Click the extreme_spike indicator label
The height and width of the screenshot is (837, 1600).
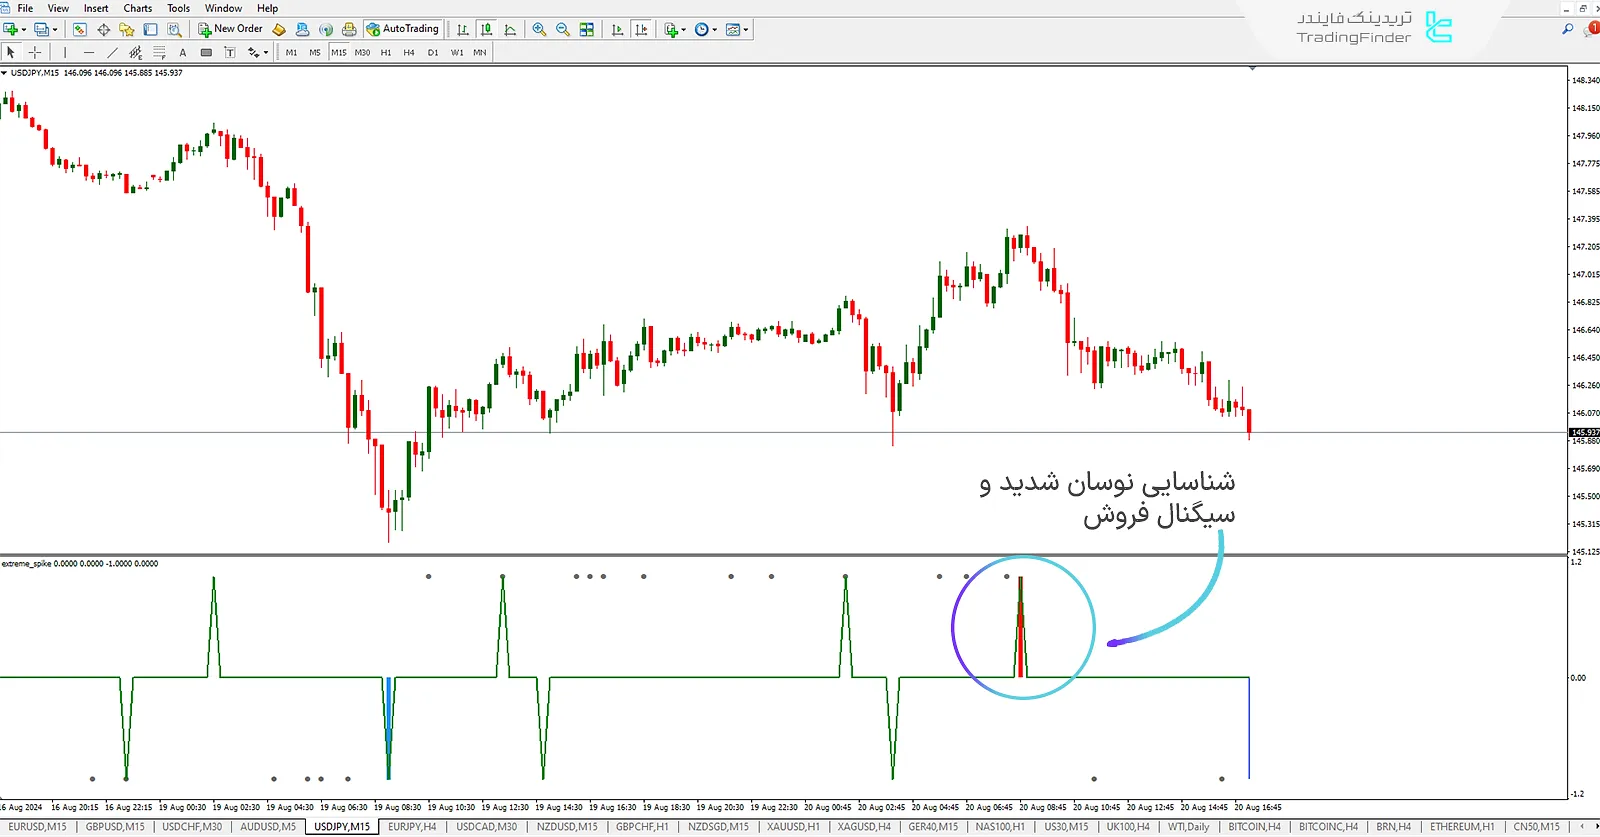[x=26, y=564]
